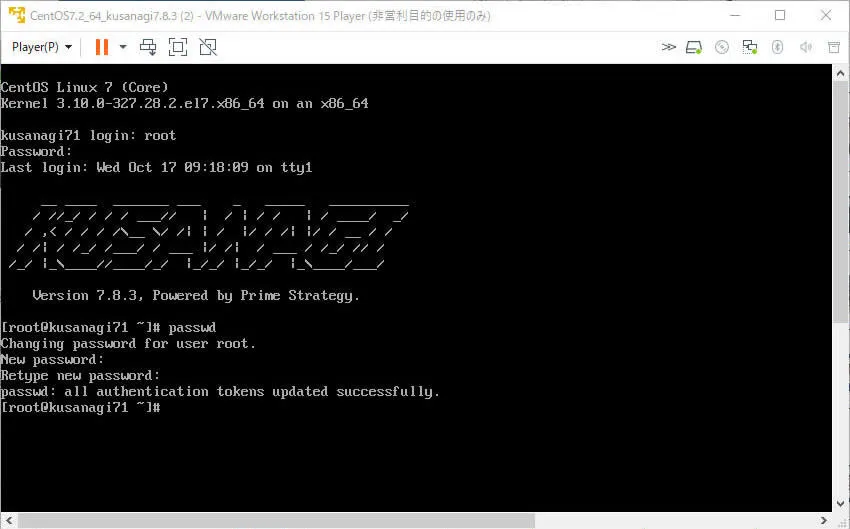Click the vertical scrollbar down arrow
The width and height of the screenshot is (850, 529).
pyautogui.click(x=840, y=504)
